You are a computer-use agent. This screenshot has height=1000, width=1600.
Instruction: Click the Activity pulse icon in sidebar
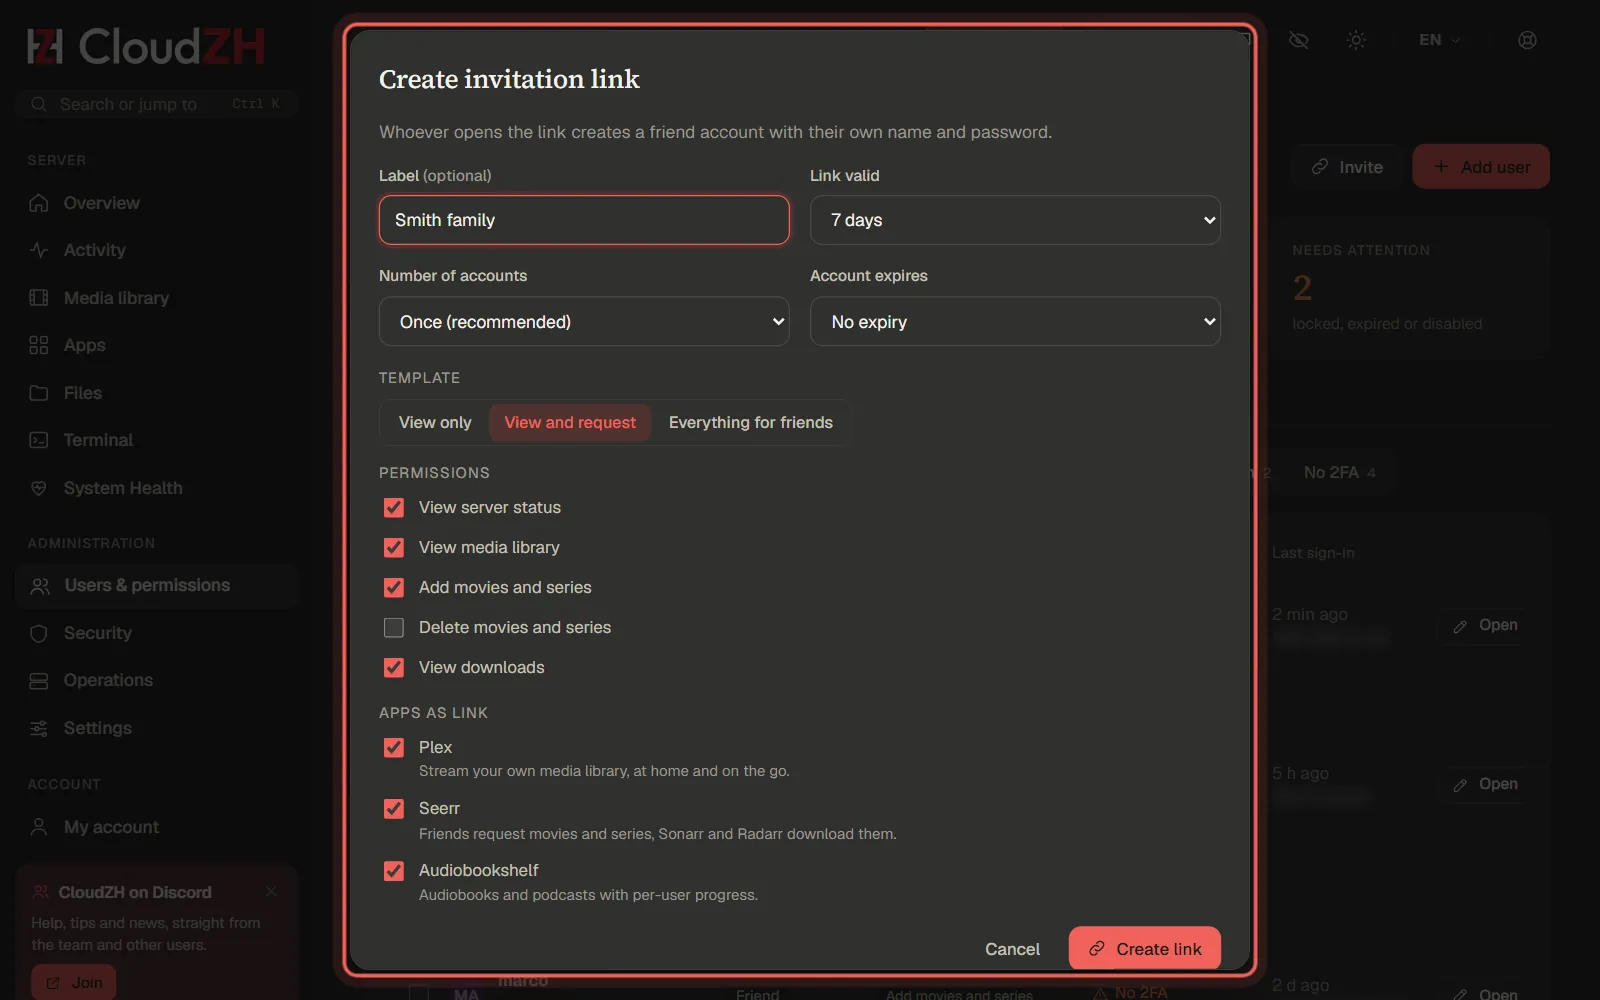coord(39,250)
